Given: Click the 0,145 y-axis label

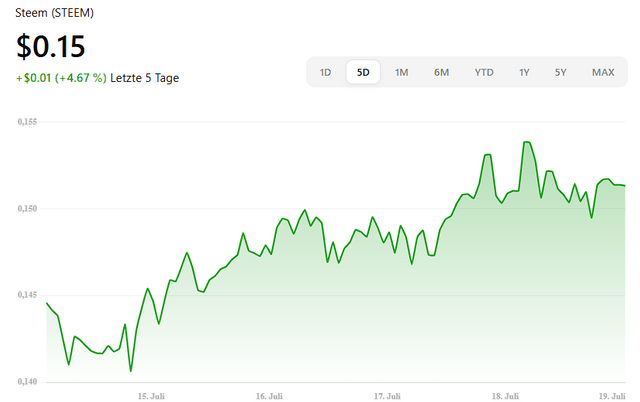Looking at the screenshot, I should 27,295.
